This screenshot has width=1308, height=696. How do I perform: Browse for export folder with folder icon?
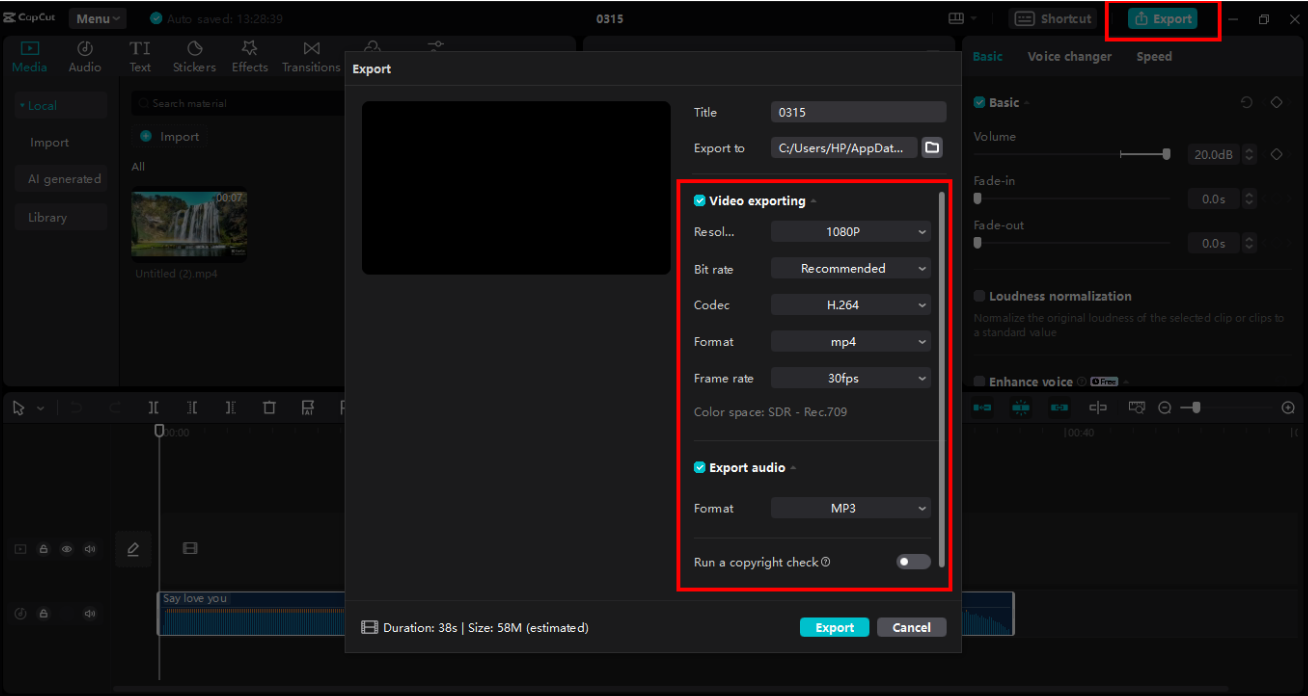[x=932, y=148]
